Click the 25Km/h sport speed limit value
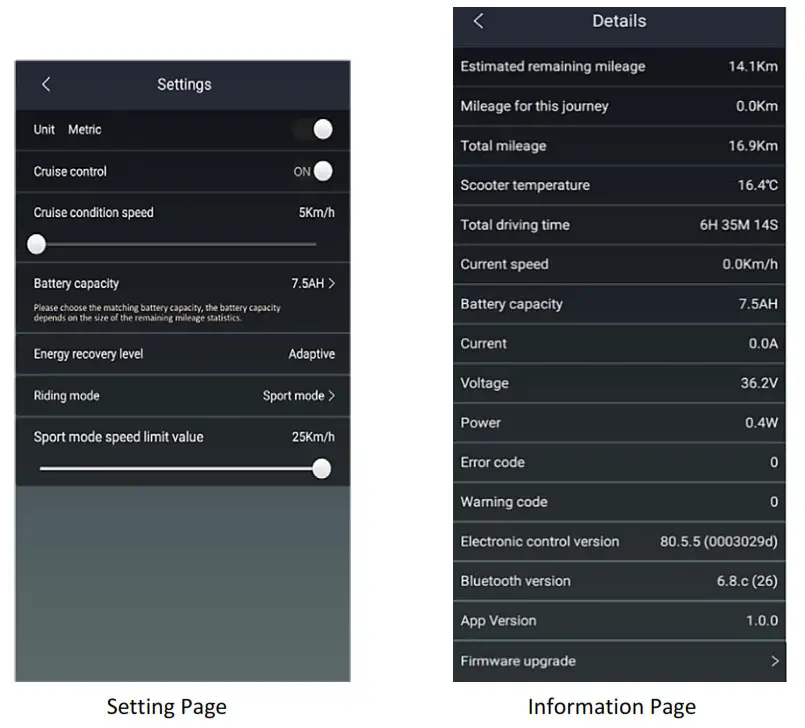The width and height of the screenshot is (805, 728). point(313,437)
